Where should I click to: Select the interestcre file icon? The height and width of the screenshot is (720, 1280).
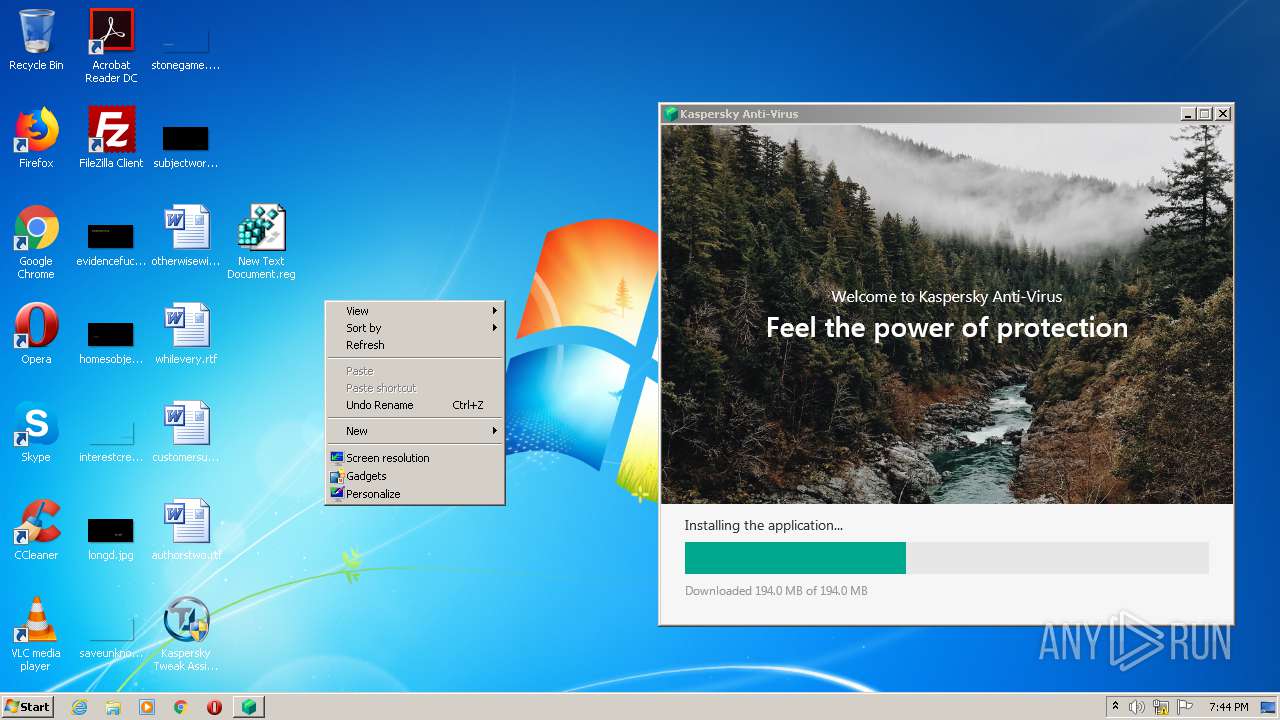[x=111, y=439]
